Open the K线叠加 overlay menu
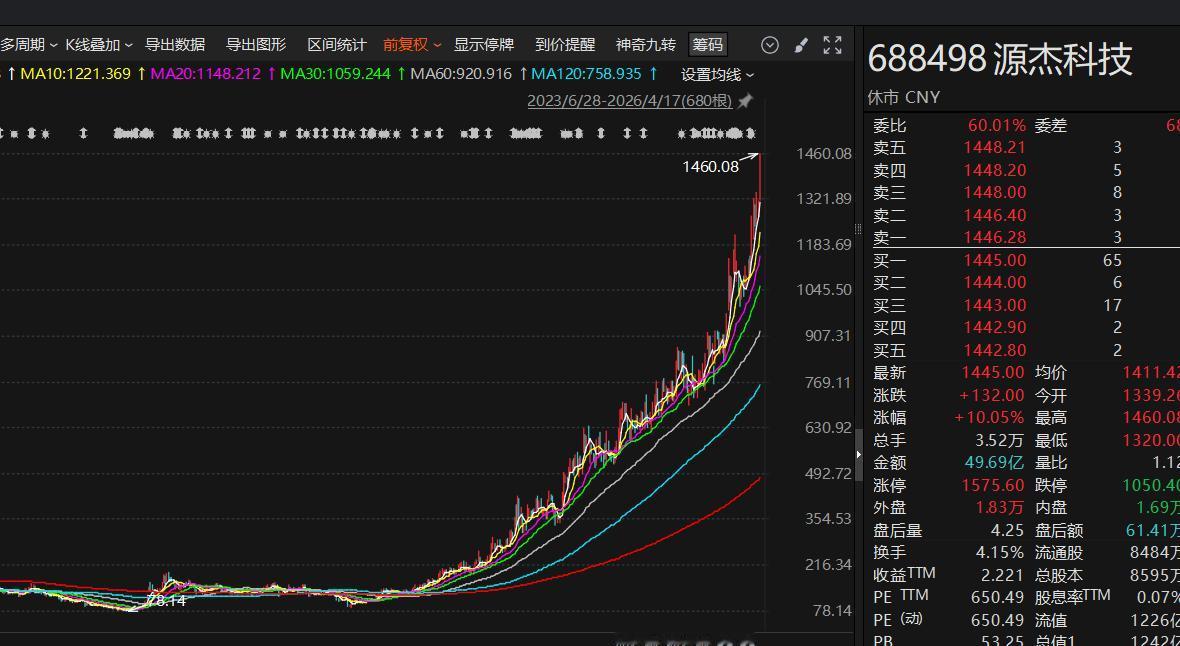Viewport: 1180px width, 646px height. 95,44
